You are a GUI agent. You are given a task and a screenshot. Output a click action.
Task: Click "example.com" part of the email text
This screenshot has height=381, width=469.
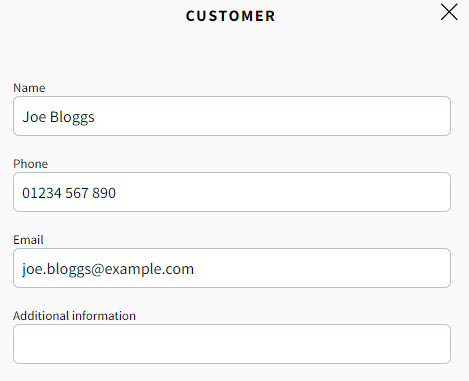point(149,269)
